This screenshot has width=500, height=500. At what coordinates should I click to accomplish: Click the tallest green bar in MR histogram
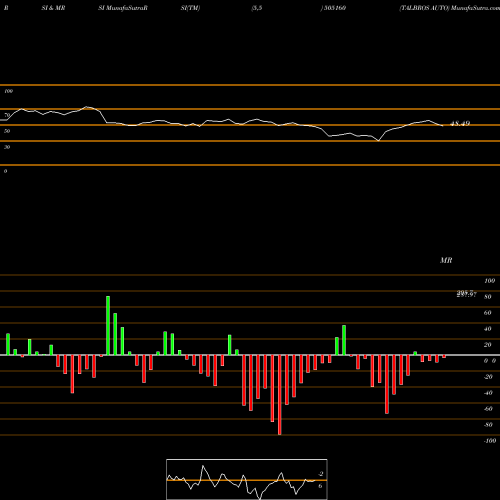click(x=108, y=326)
